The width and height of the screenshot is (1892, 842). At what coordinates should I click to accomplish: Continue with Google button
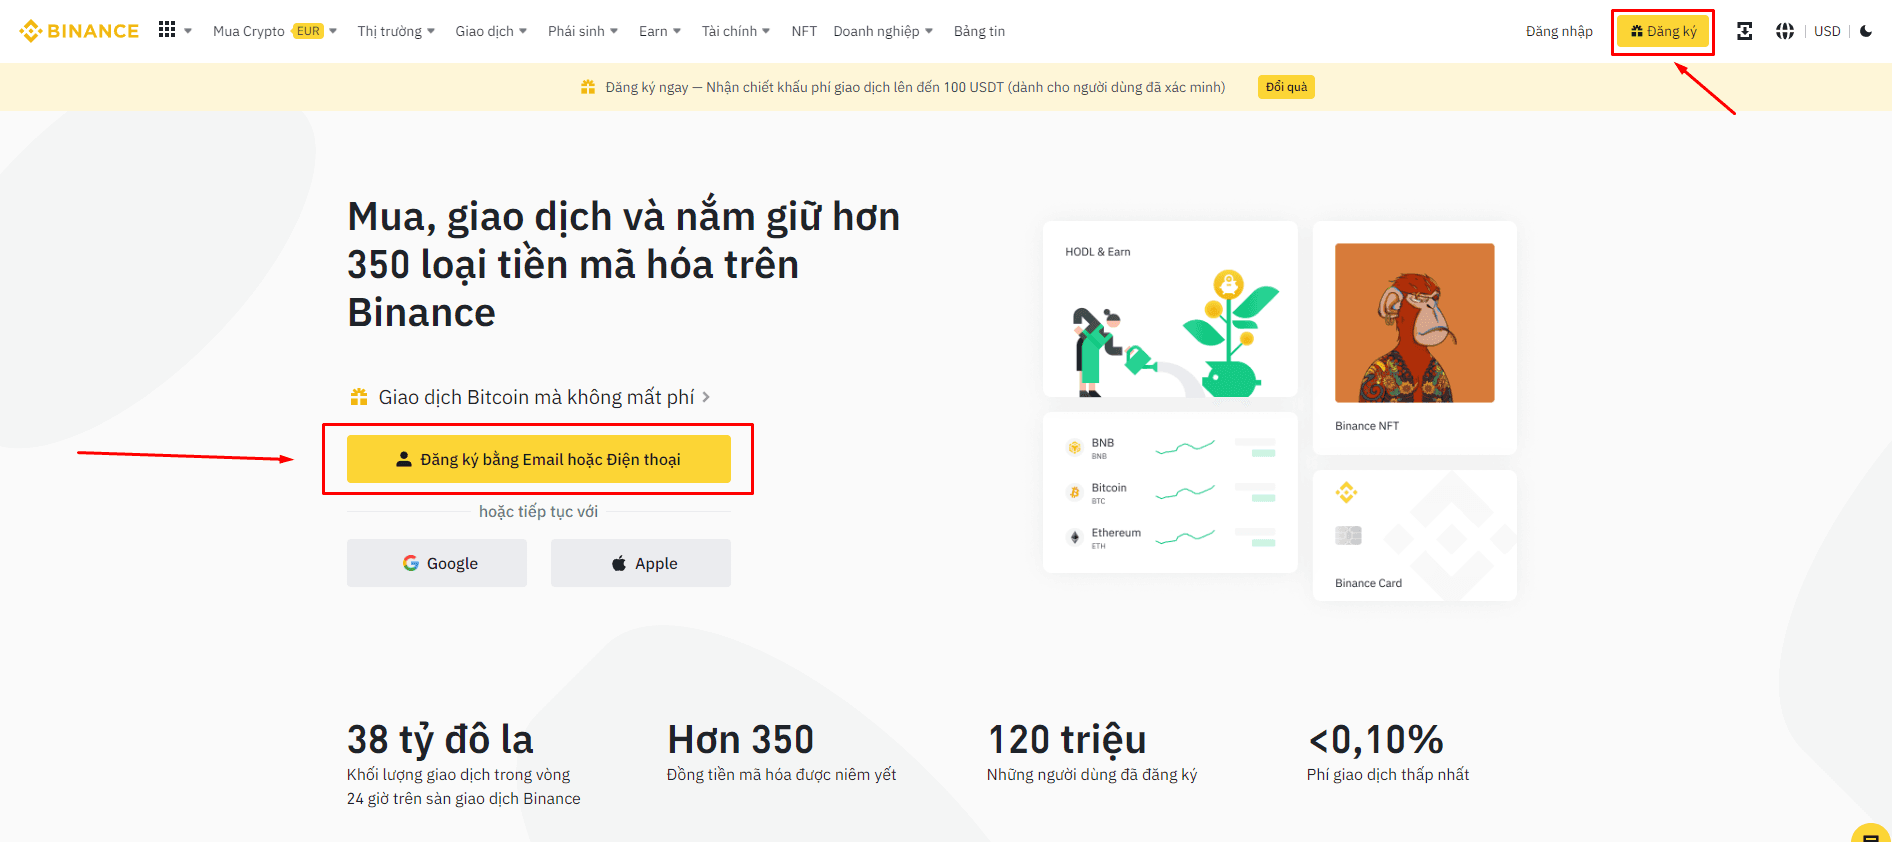coord(437,563)
